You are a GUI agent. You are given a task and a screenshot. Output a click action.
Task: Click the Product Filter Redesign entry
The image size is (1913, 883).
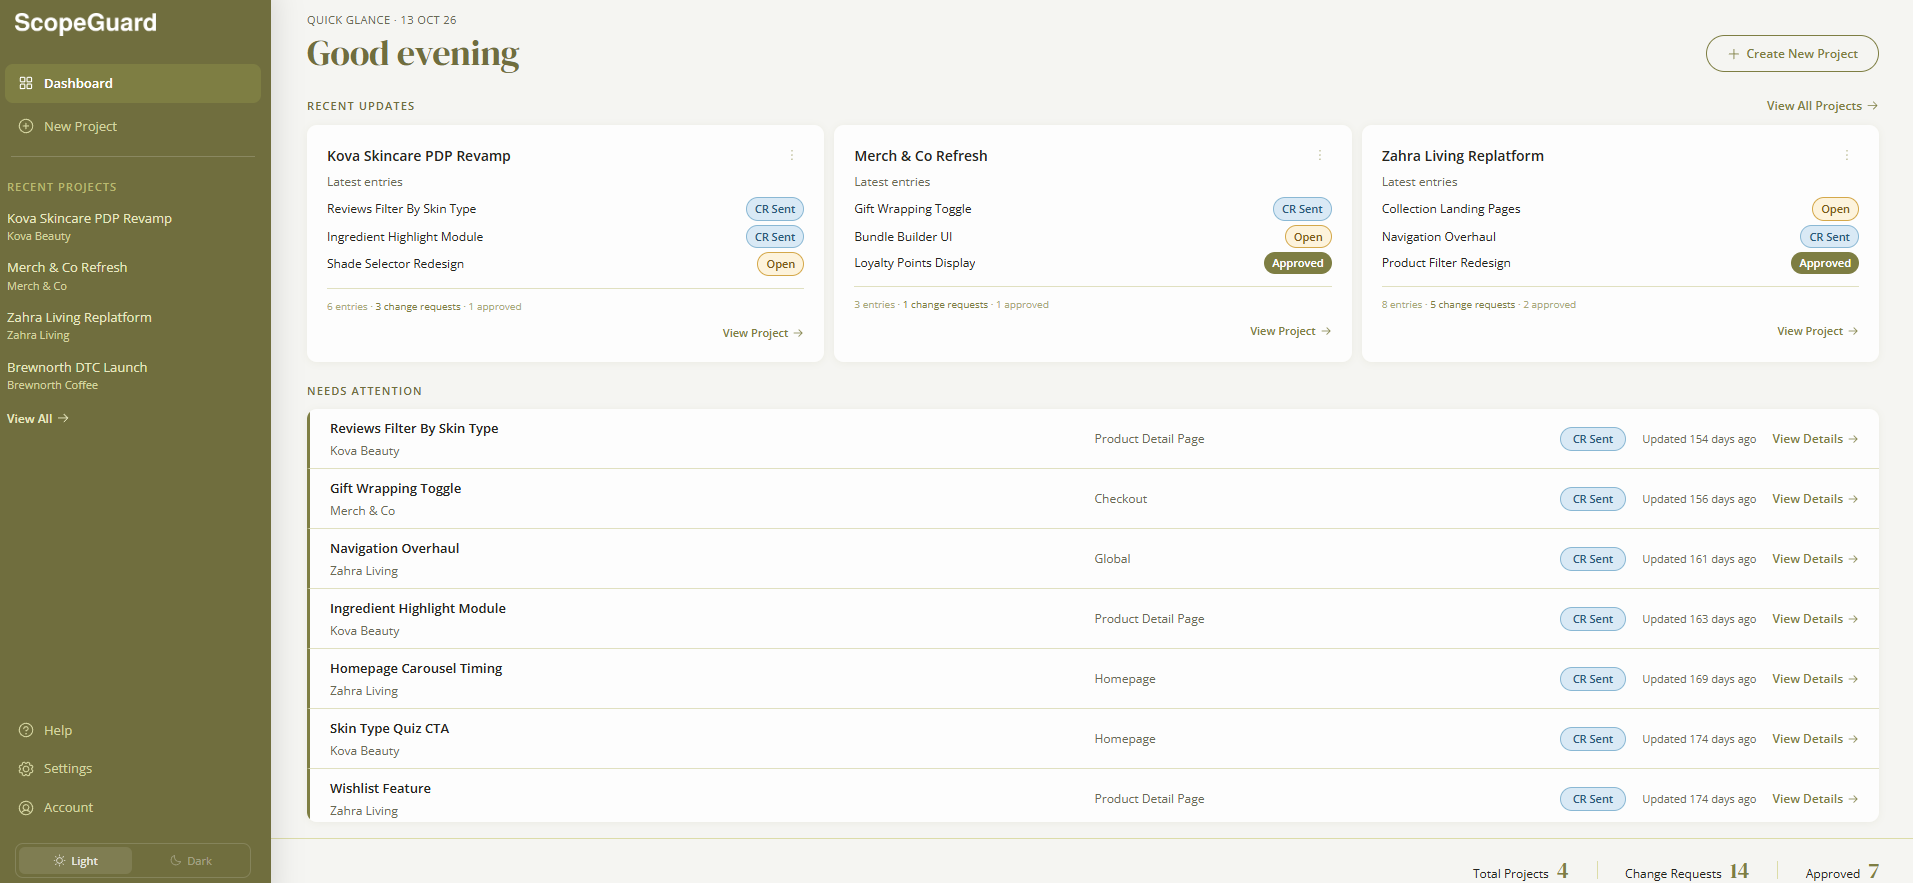(1446, 263)
